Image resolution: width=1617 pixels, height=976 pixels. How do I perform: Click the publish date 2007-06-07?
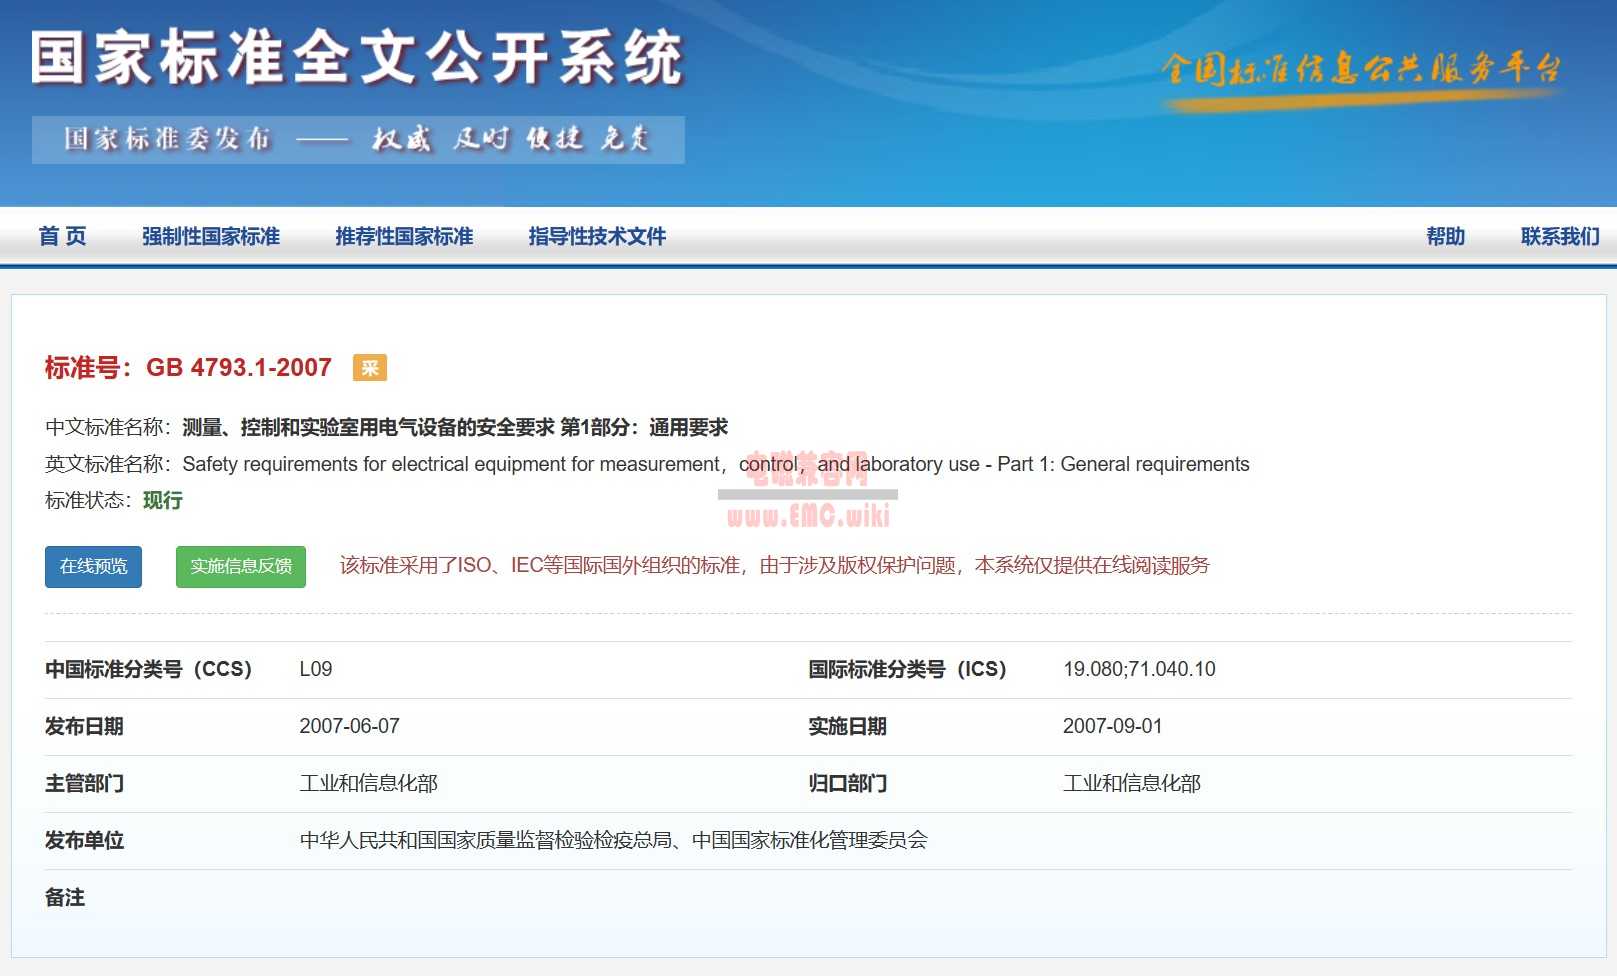click(x=349, y=726)
